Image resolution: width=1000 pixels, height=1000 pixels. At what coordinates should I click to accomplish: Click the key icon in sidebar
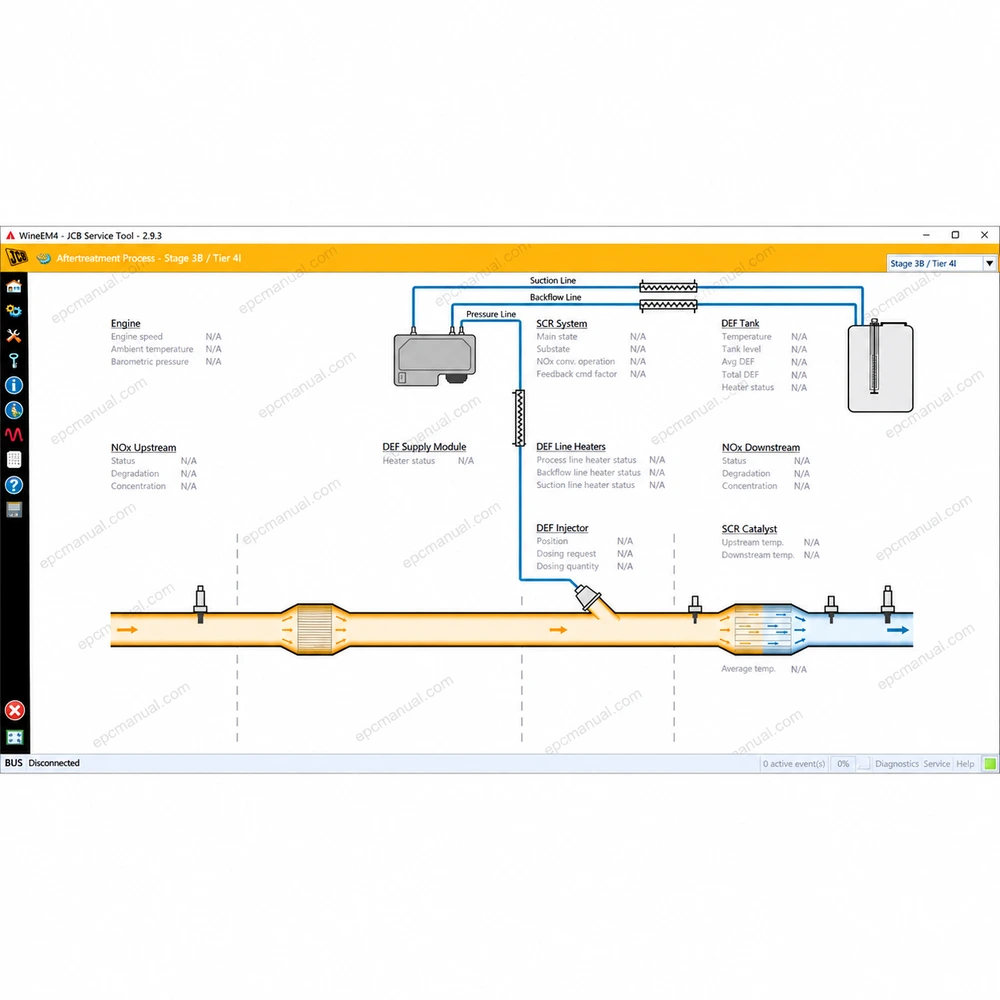pyautogui.click(x=14, y=360)
